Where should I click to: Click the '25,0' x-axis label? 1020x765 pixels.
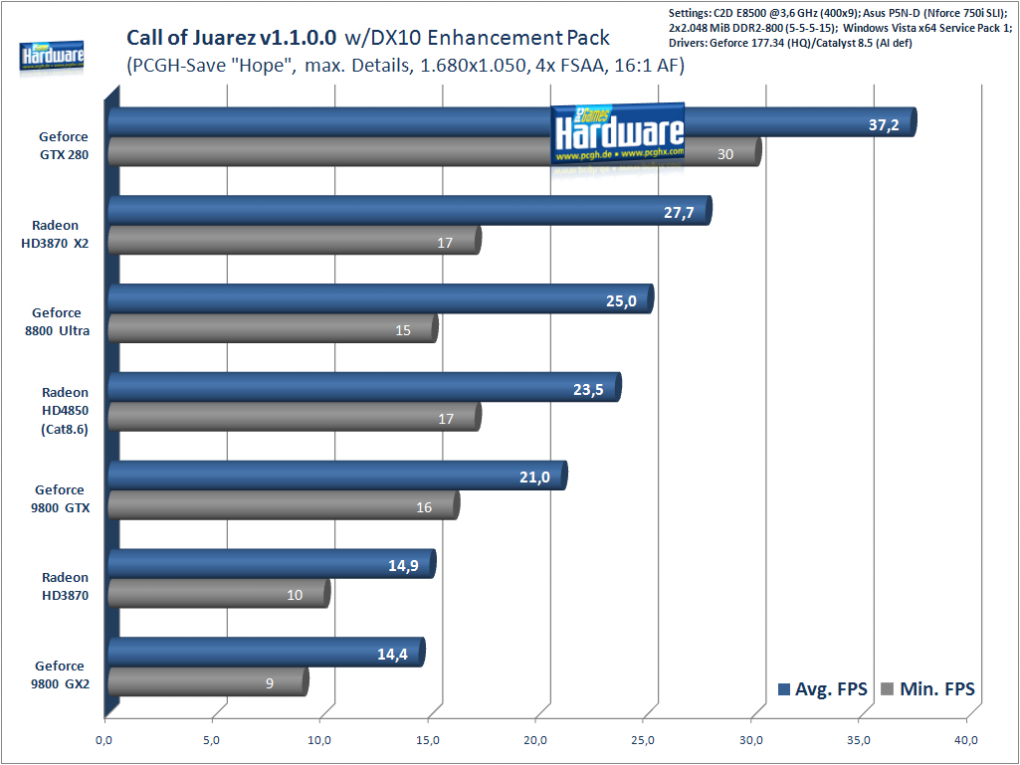click(x=643, y=740)
